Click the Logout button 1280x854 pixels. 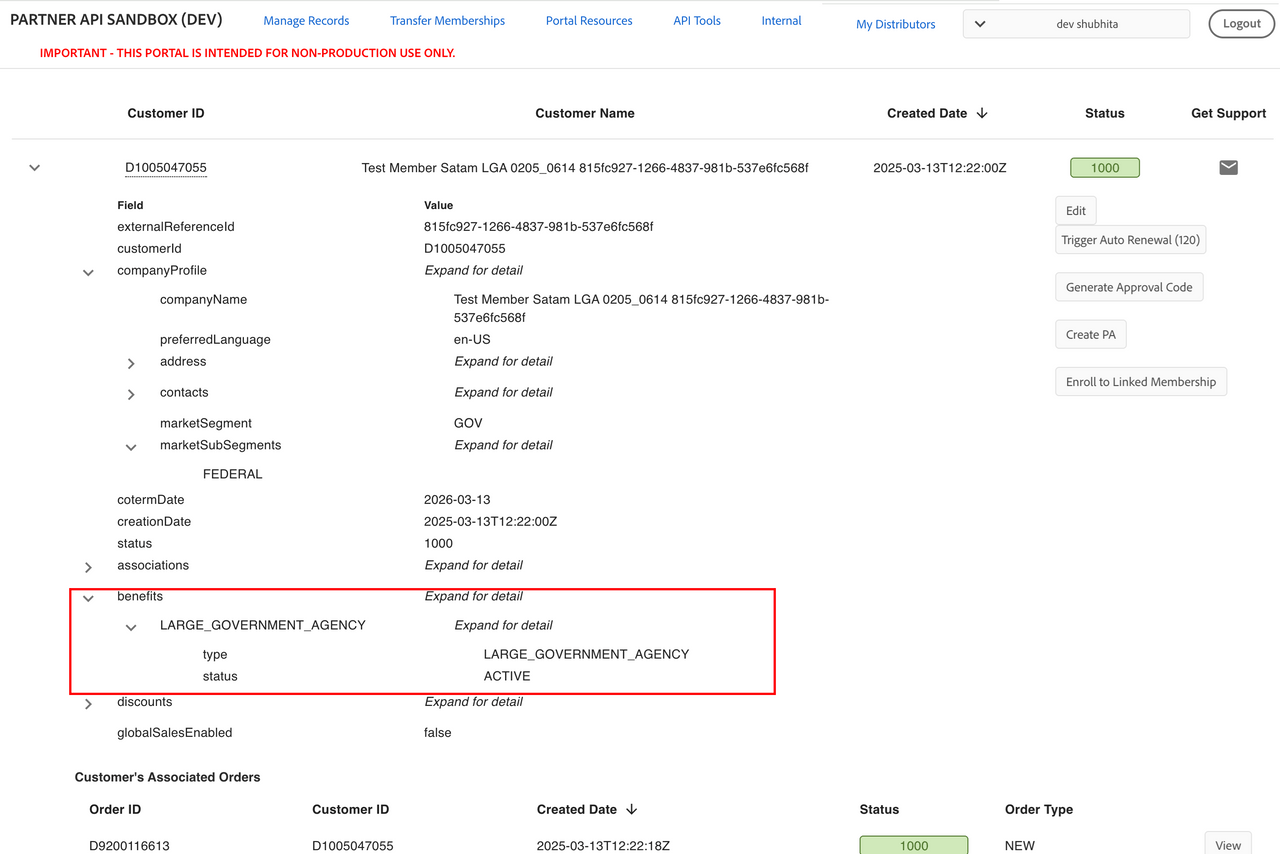pos(1241,24)
